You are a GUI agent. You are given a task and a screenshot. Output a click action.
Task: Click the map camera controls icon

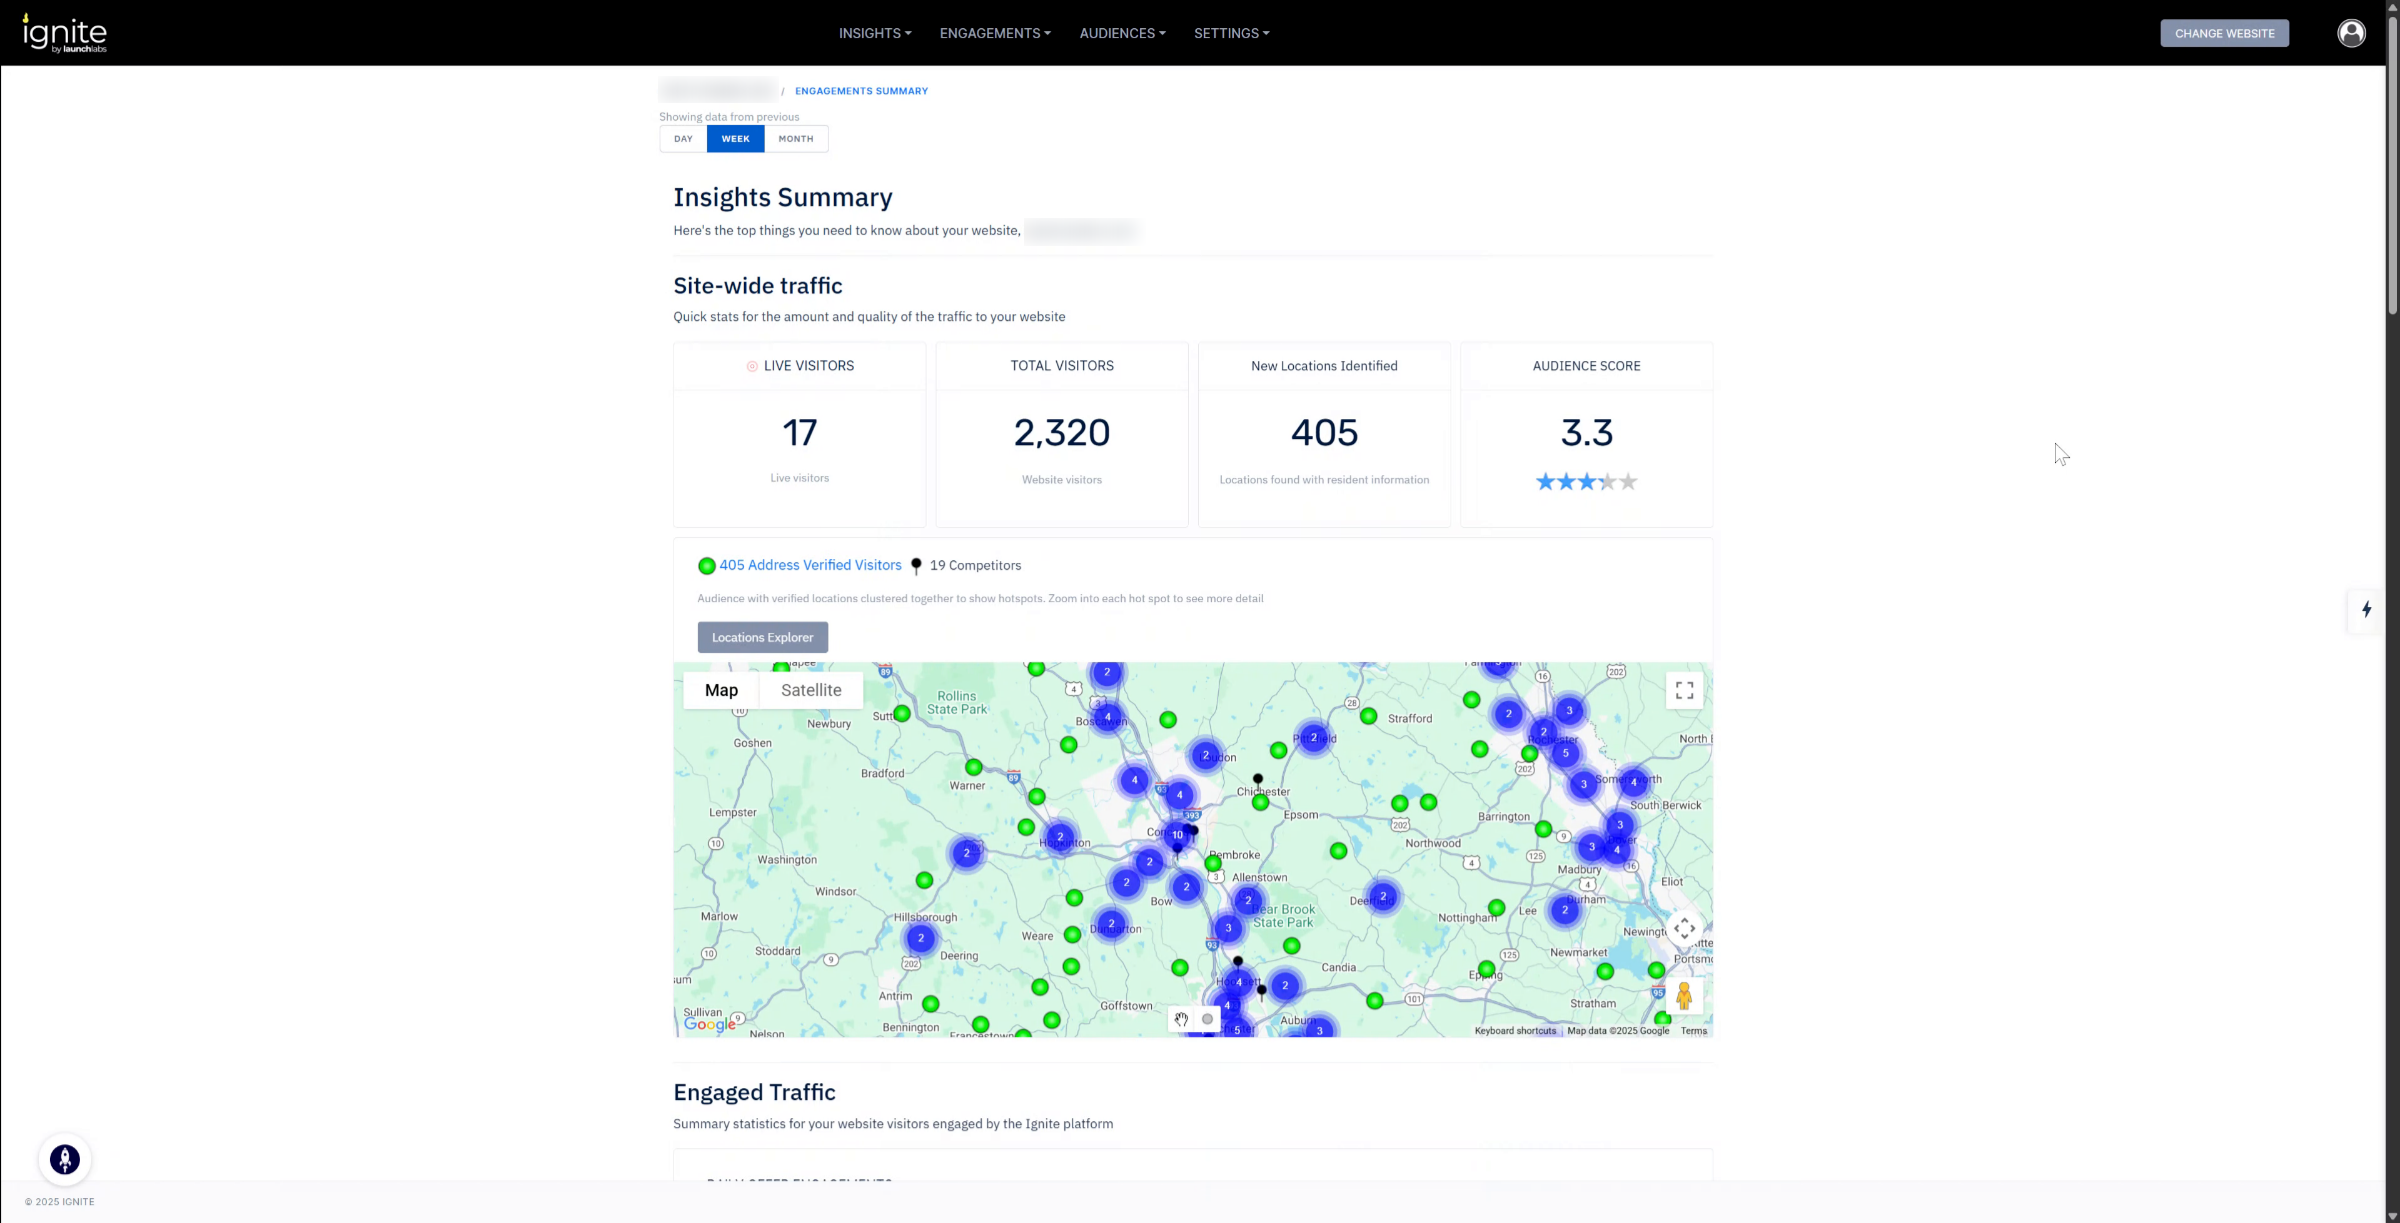click(1684, 929)
